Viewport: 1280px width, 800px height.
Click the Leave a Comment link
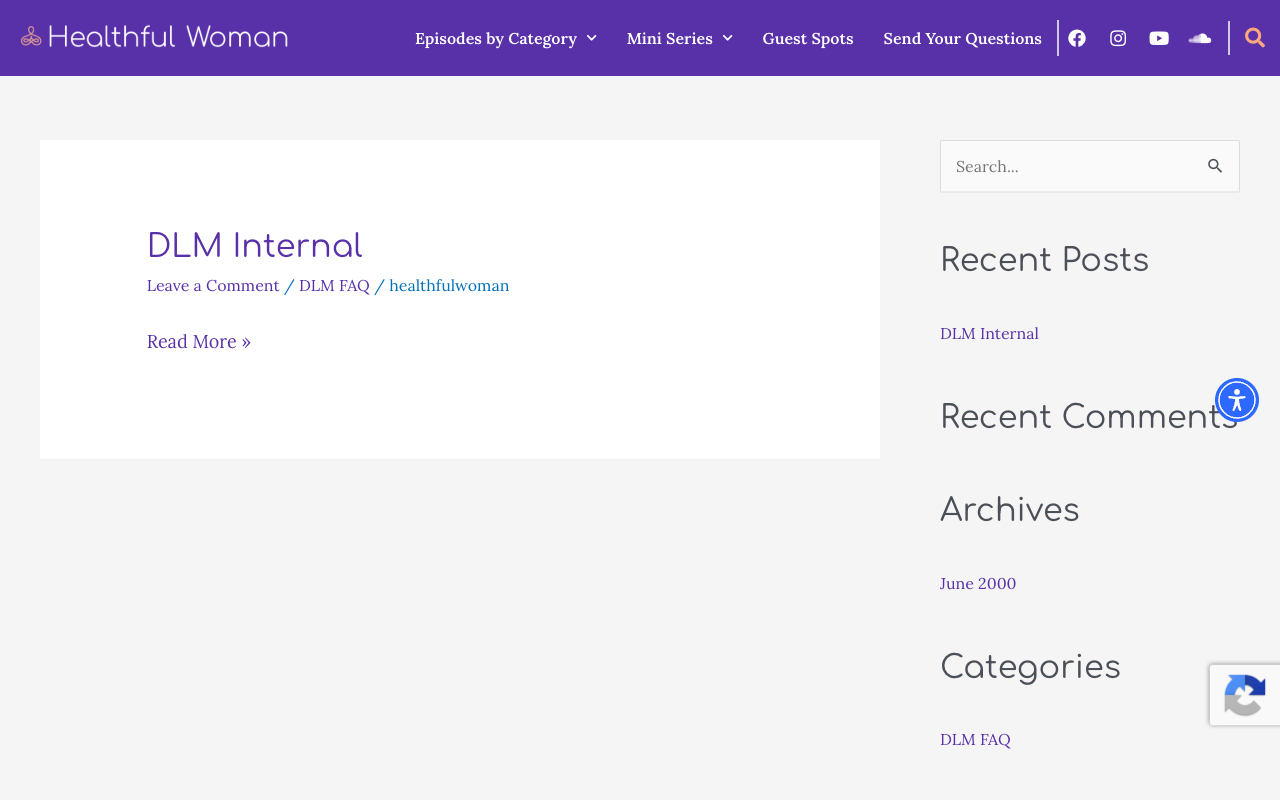click(213, 285)
